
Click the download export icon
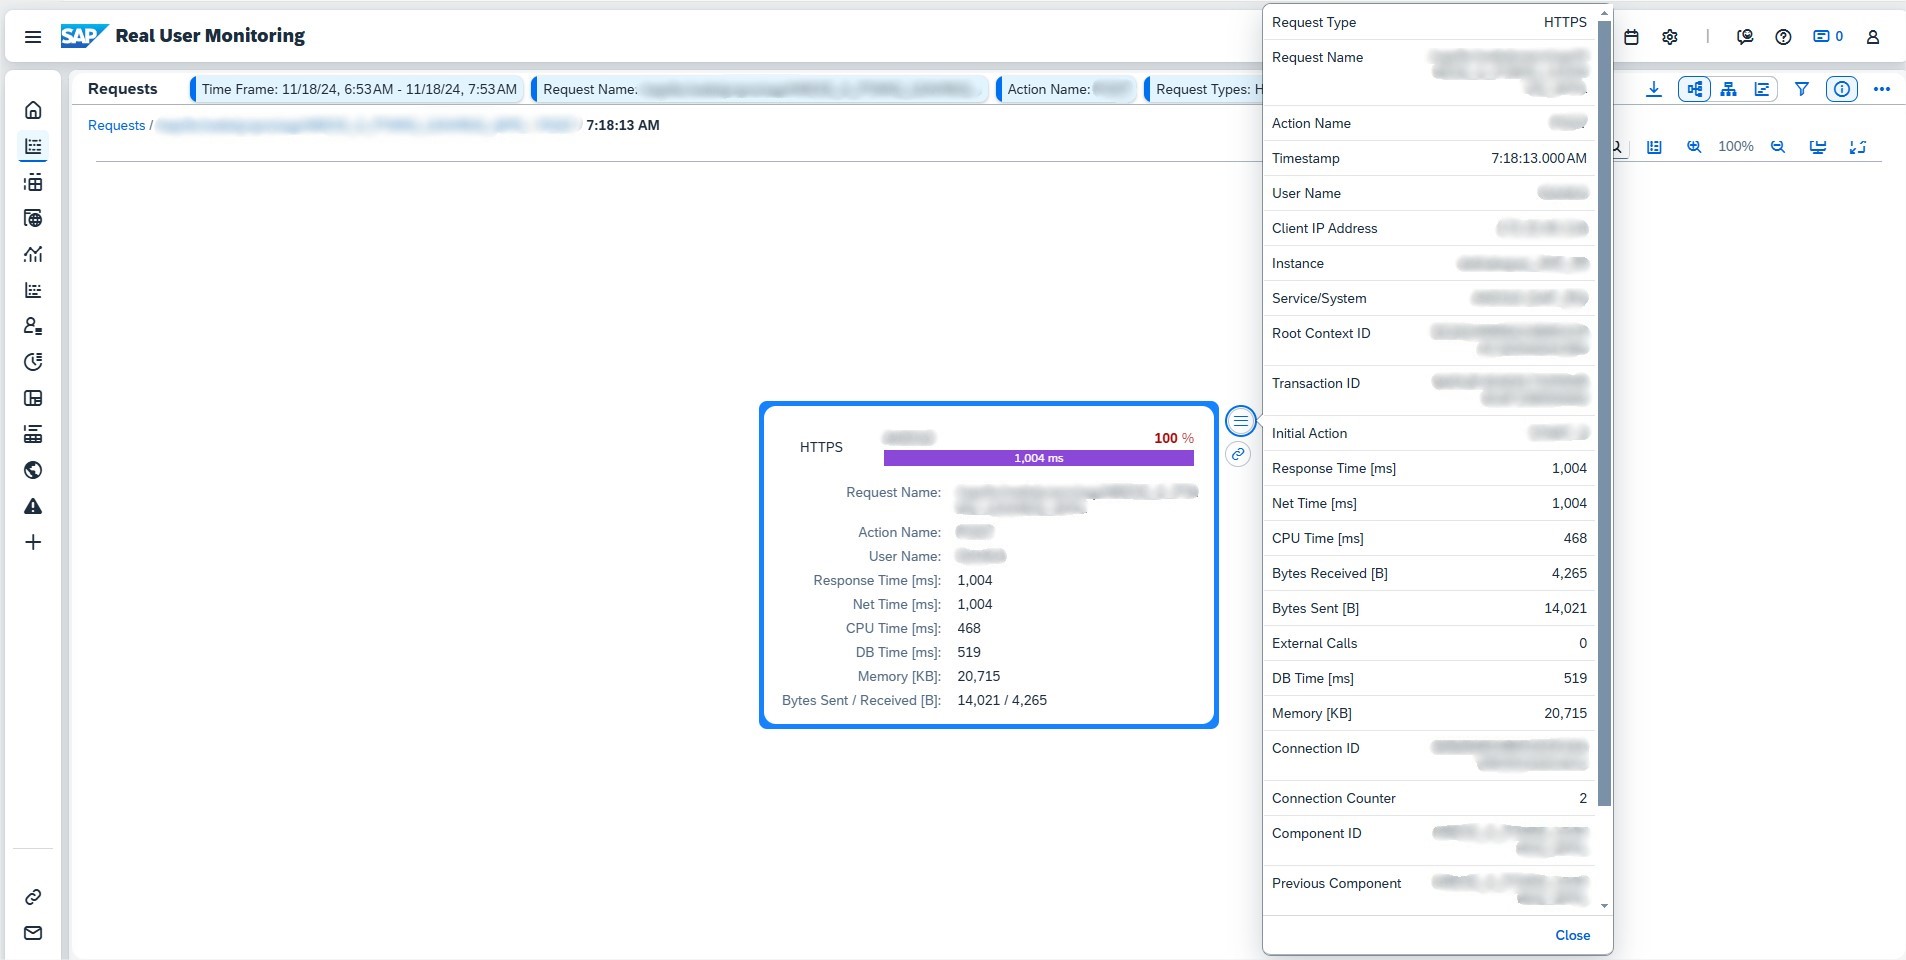(1654, 89)
